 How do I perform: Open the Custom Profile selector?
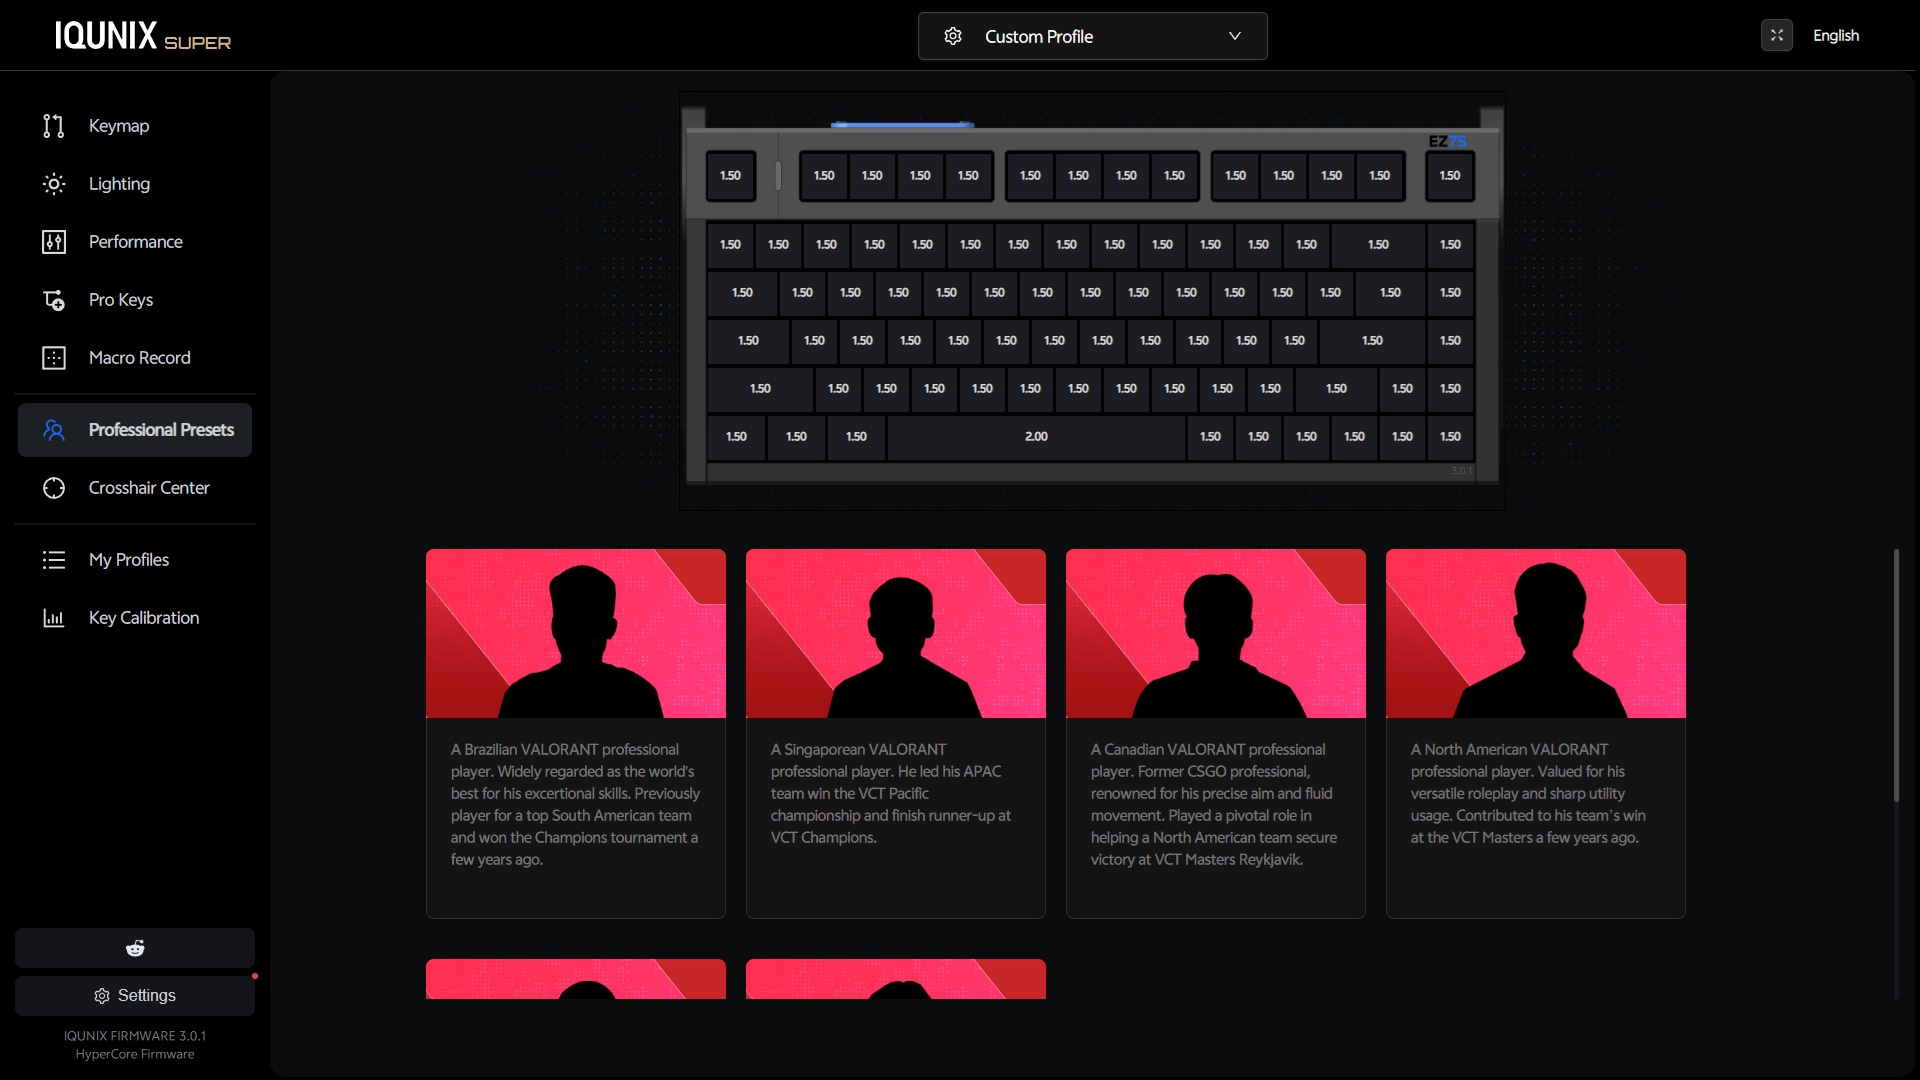tap(1093, 36)
